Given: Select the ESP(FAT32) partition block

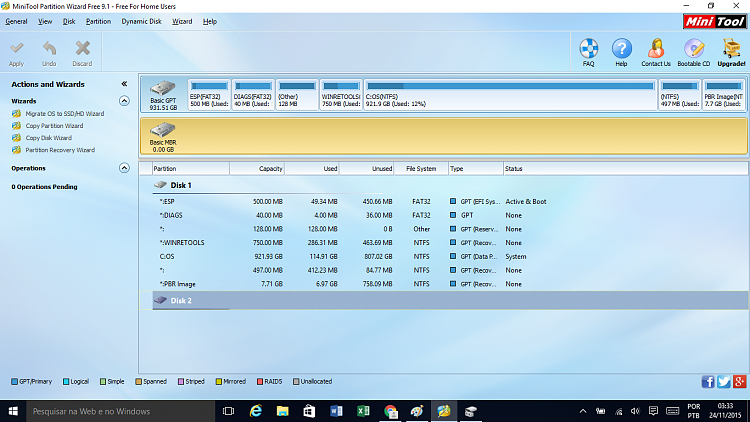Looking at the screenshot, I should [209, 95].
